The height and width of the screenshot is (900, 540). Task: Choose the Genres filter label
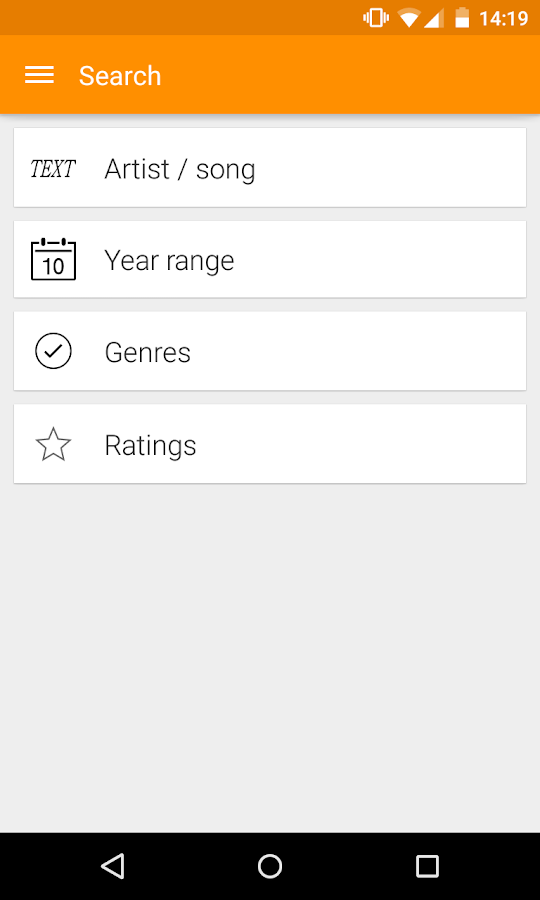(147, 352)
